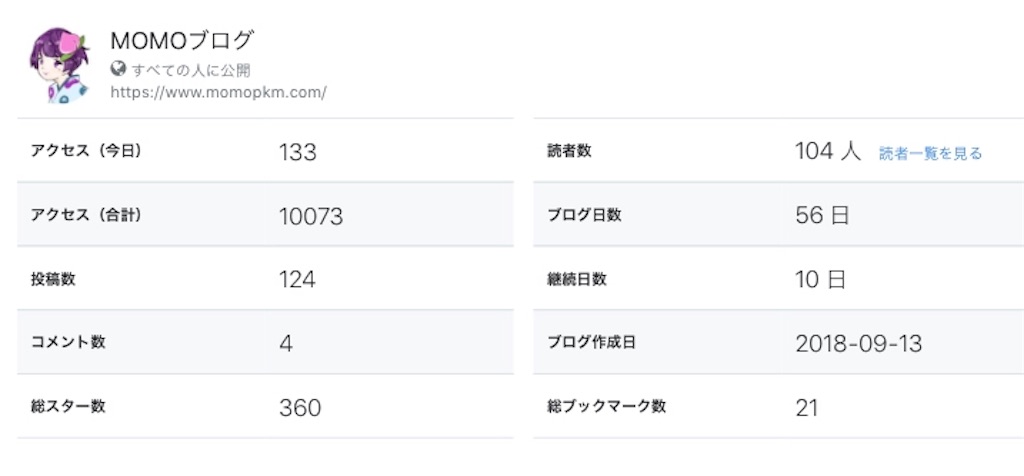Click the post count value 124

pos(297,279)
